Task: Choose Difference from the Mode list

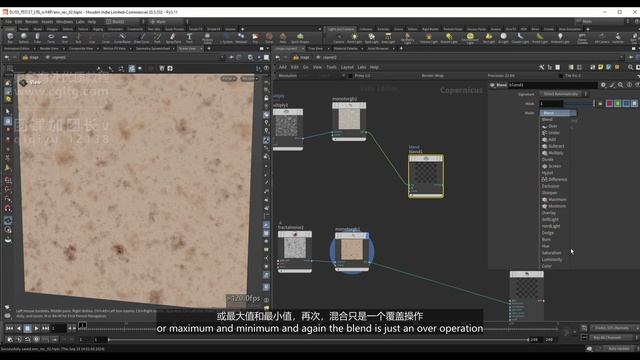Action: click(558, 180)
